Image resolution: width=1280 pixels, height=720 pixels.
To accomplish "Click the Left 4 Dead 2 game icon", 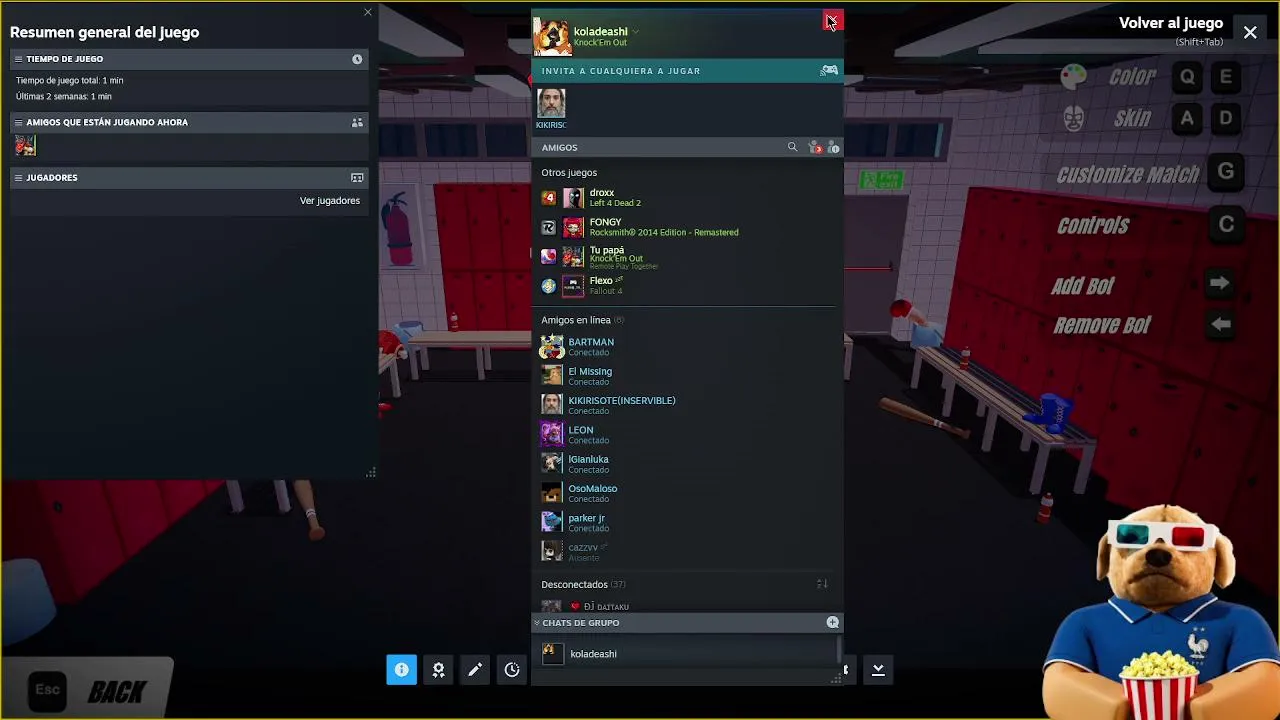I will pos(548,198).
